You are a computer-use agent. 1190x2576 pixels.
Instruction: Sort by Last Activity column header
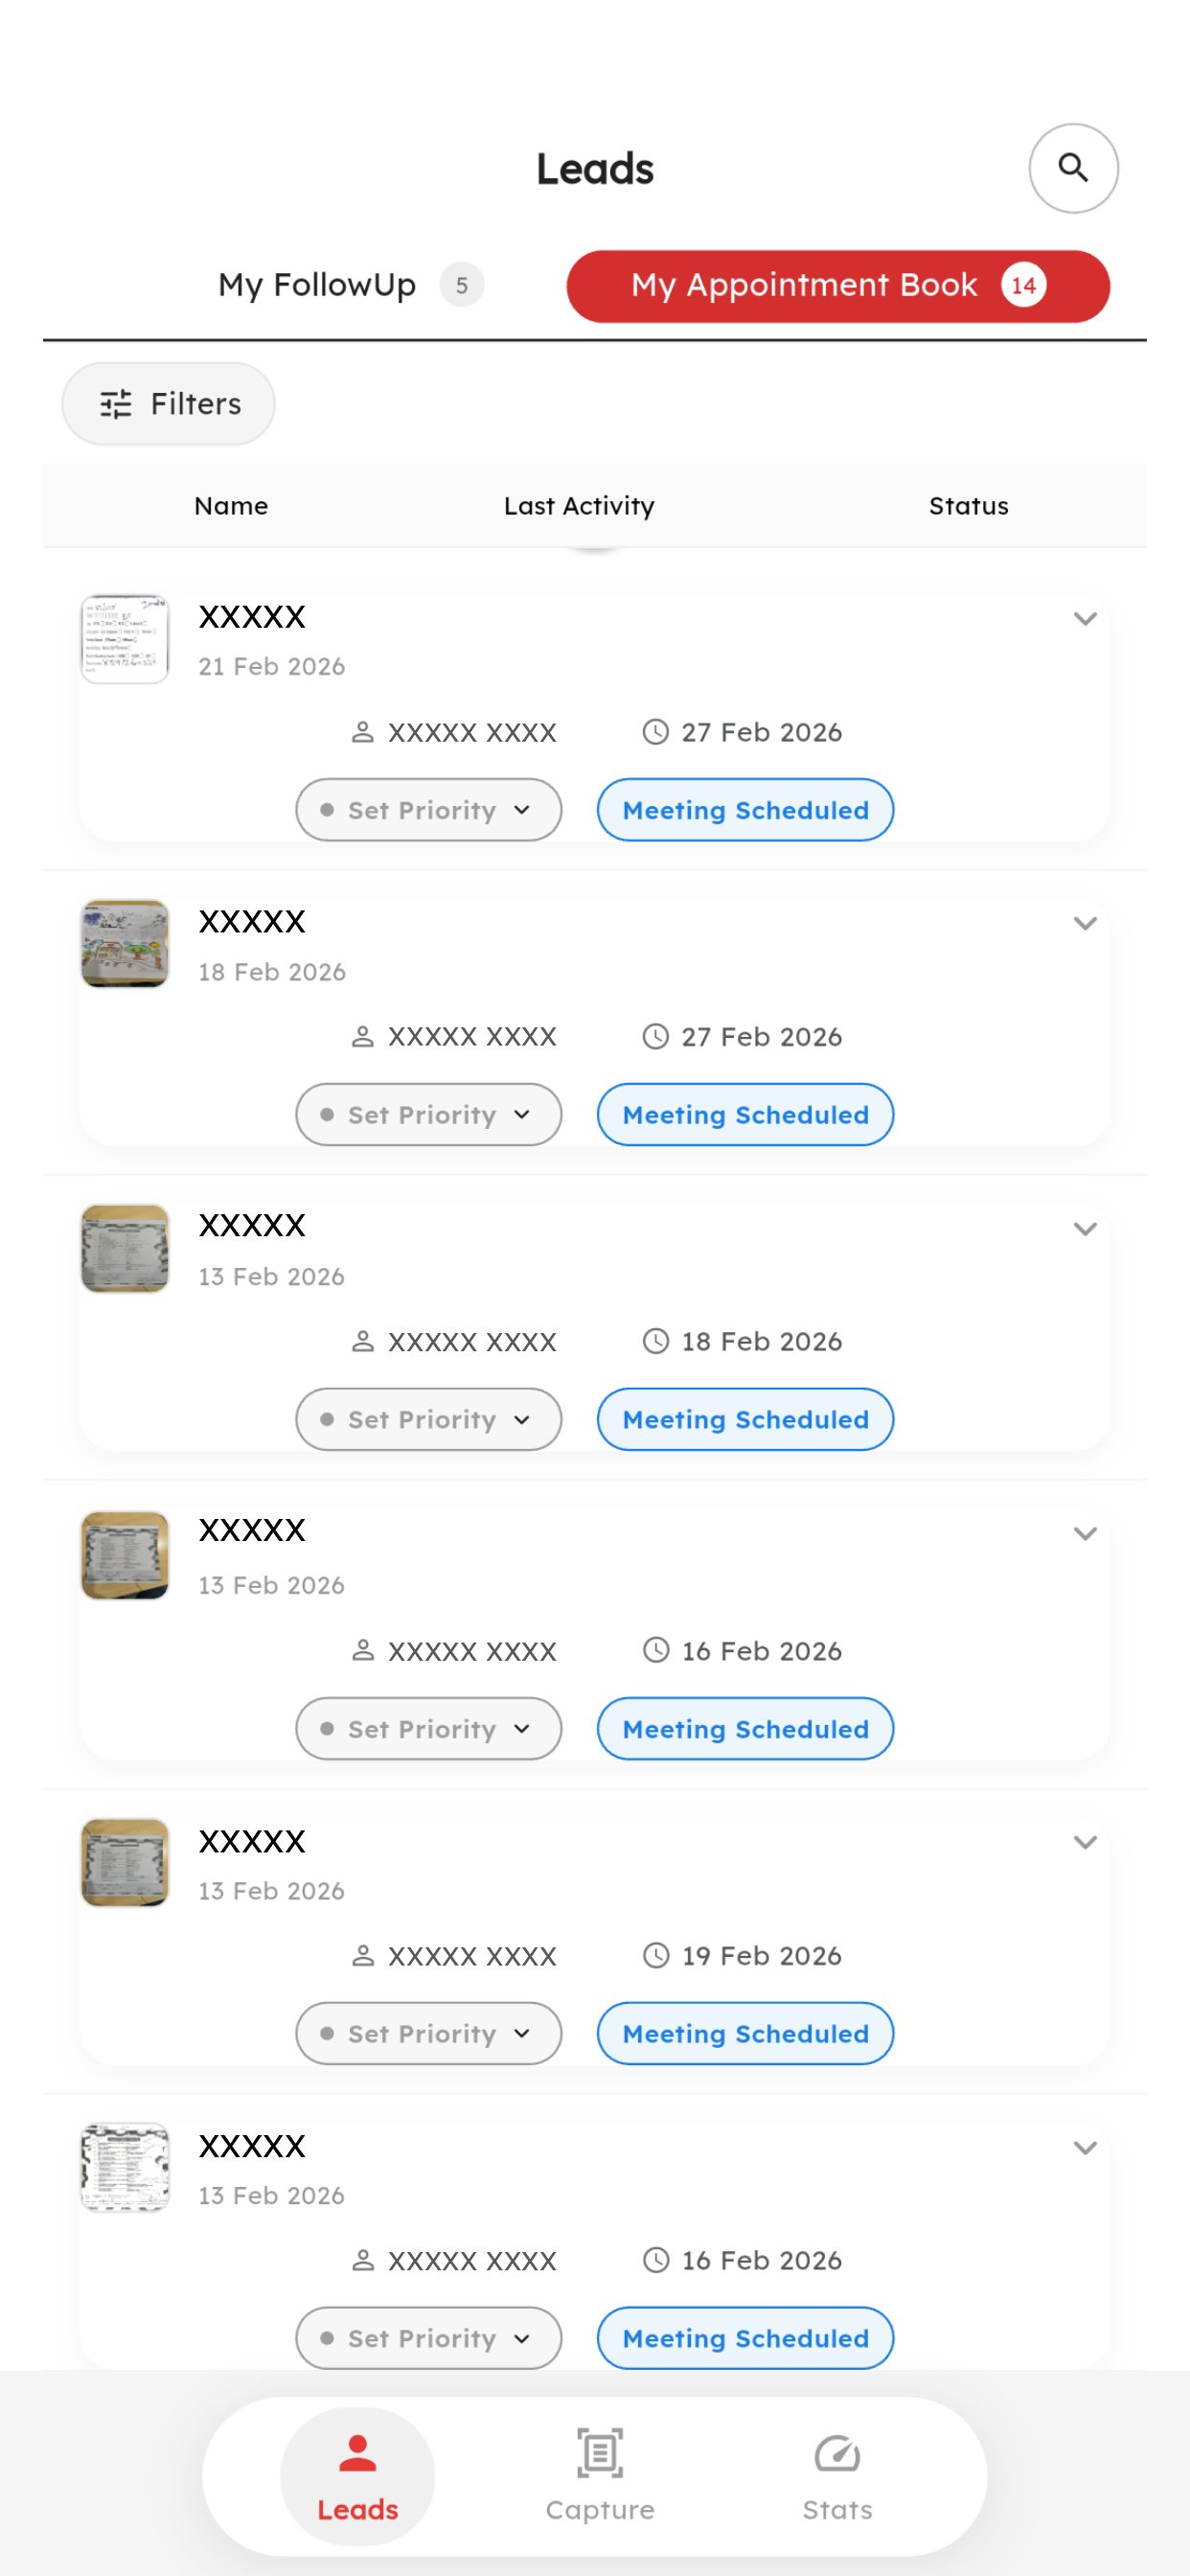(579, 506)
